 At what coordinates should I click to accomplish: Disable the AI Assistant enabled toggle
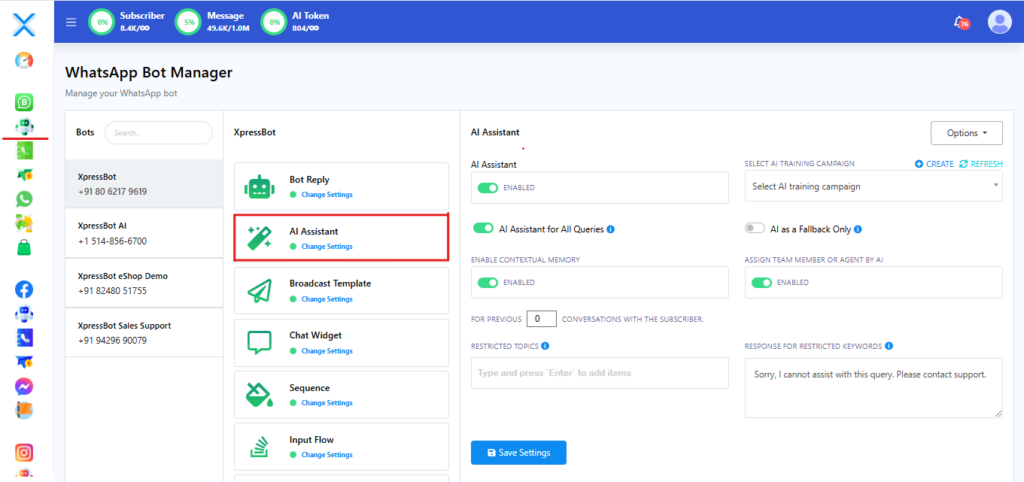click(x=488, y=187)
